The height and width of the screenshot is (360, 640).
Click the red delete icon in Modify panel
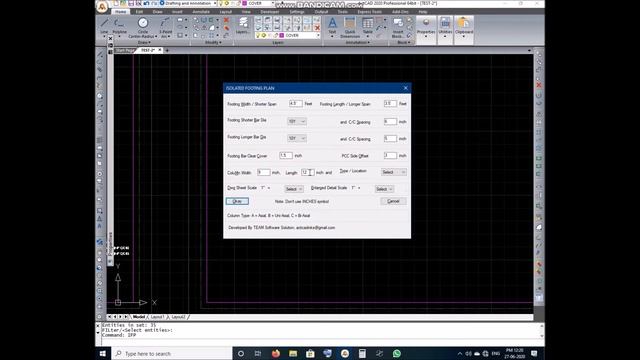coord(226,20)
